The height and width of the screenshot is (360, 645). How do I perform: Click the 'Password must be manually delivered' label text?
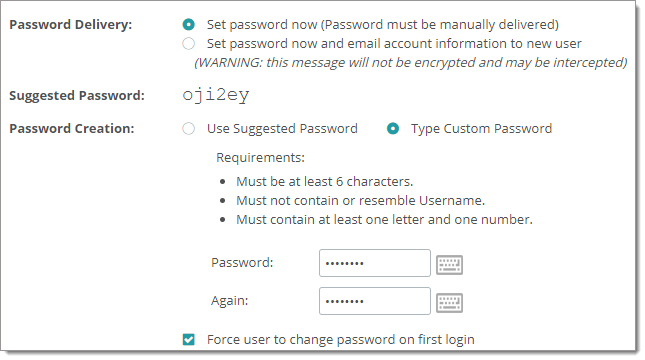click(x=440, y=25)
